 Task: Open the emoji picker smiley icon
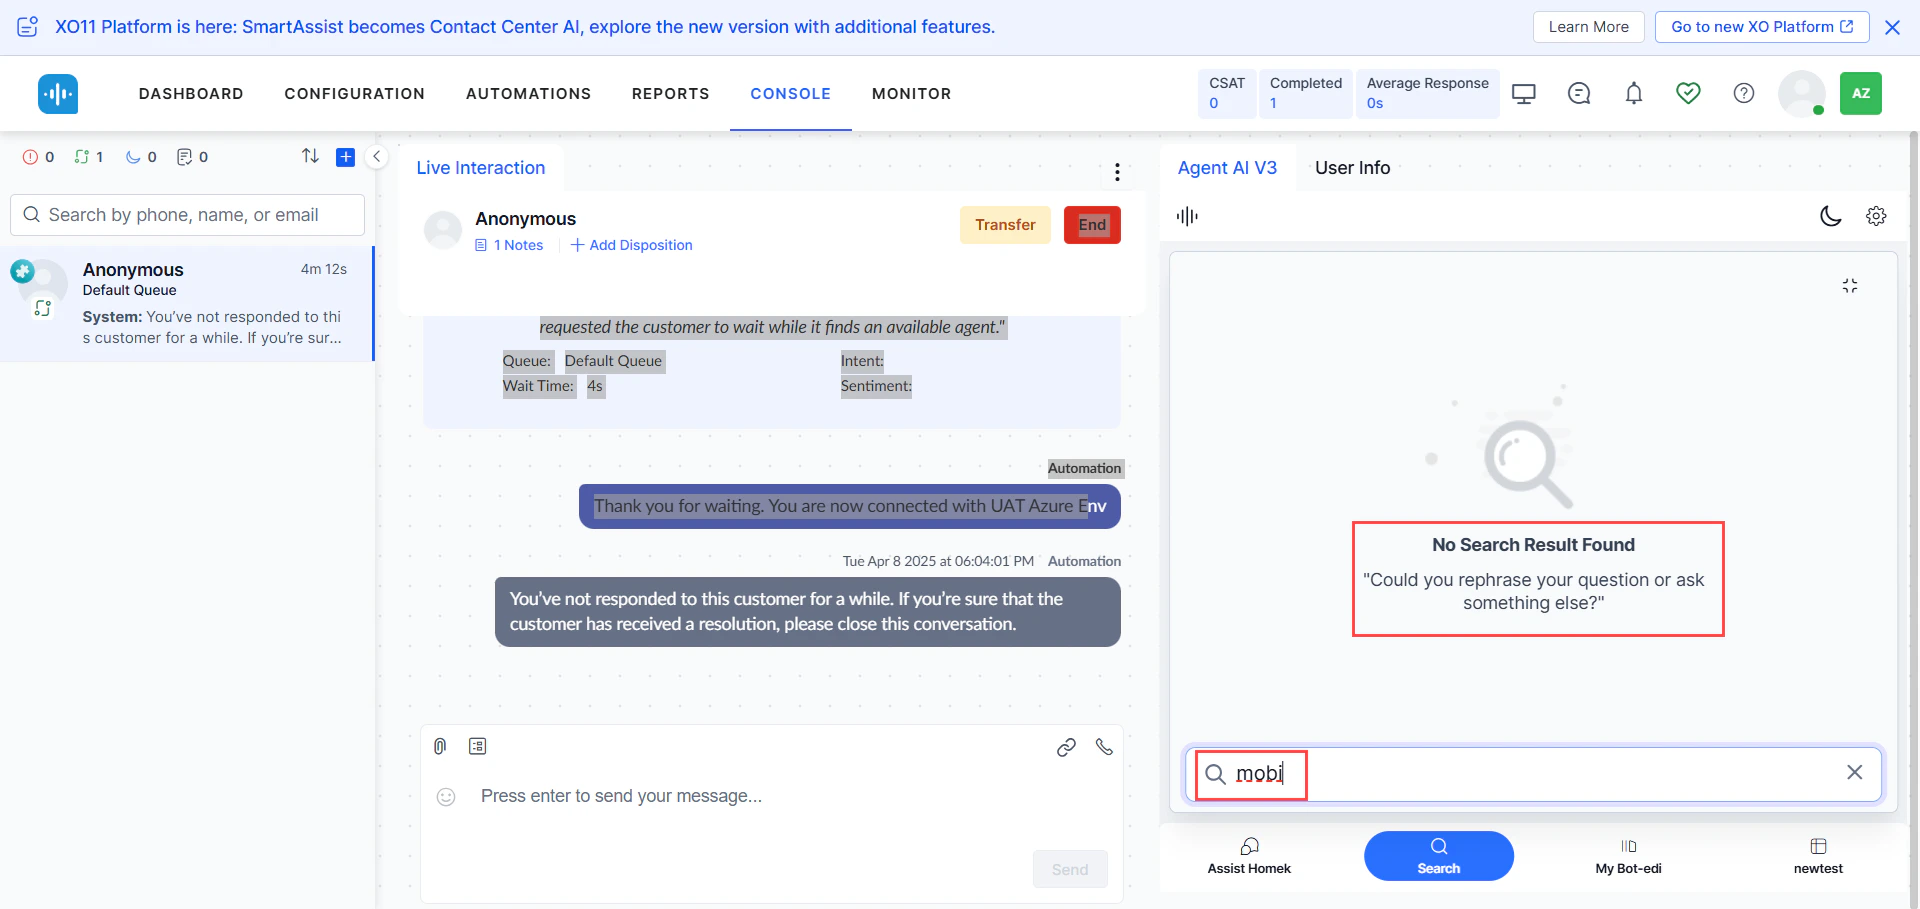[x=446, y=797]
